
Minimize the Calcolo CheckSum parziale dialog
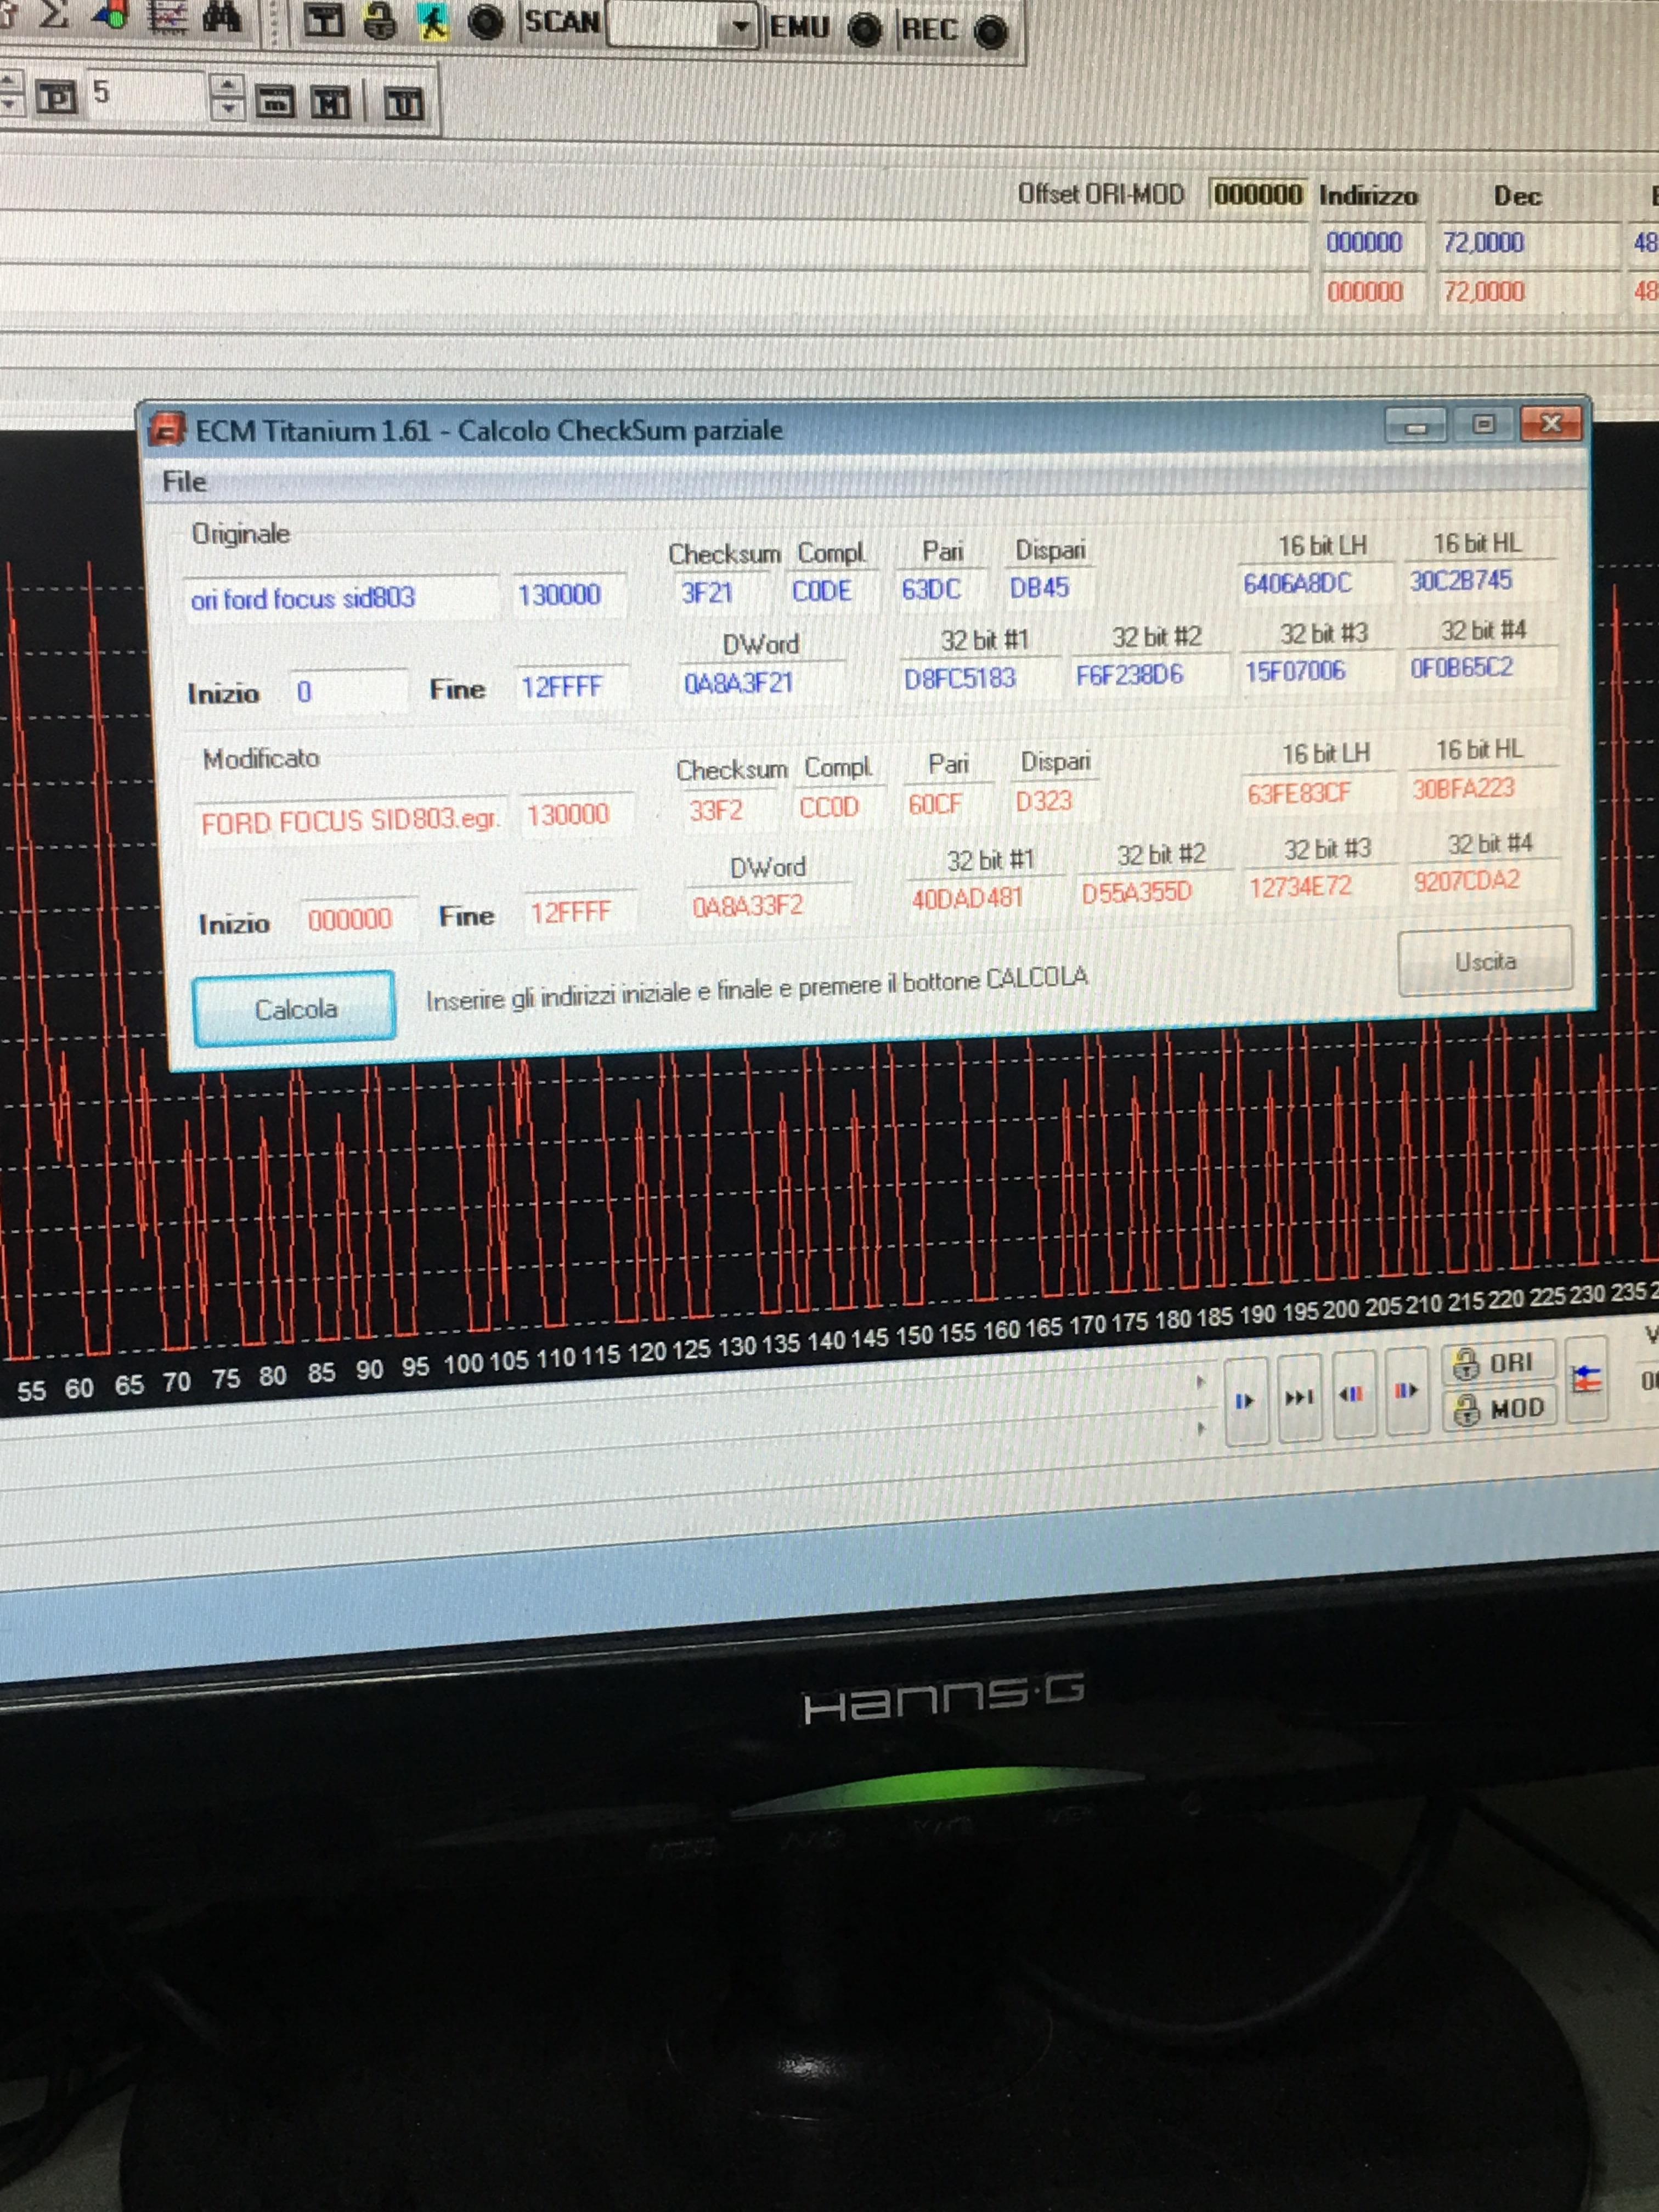(1415, 426)
